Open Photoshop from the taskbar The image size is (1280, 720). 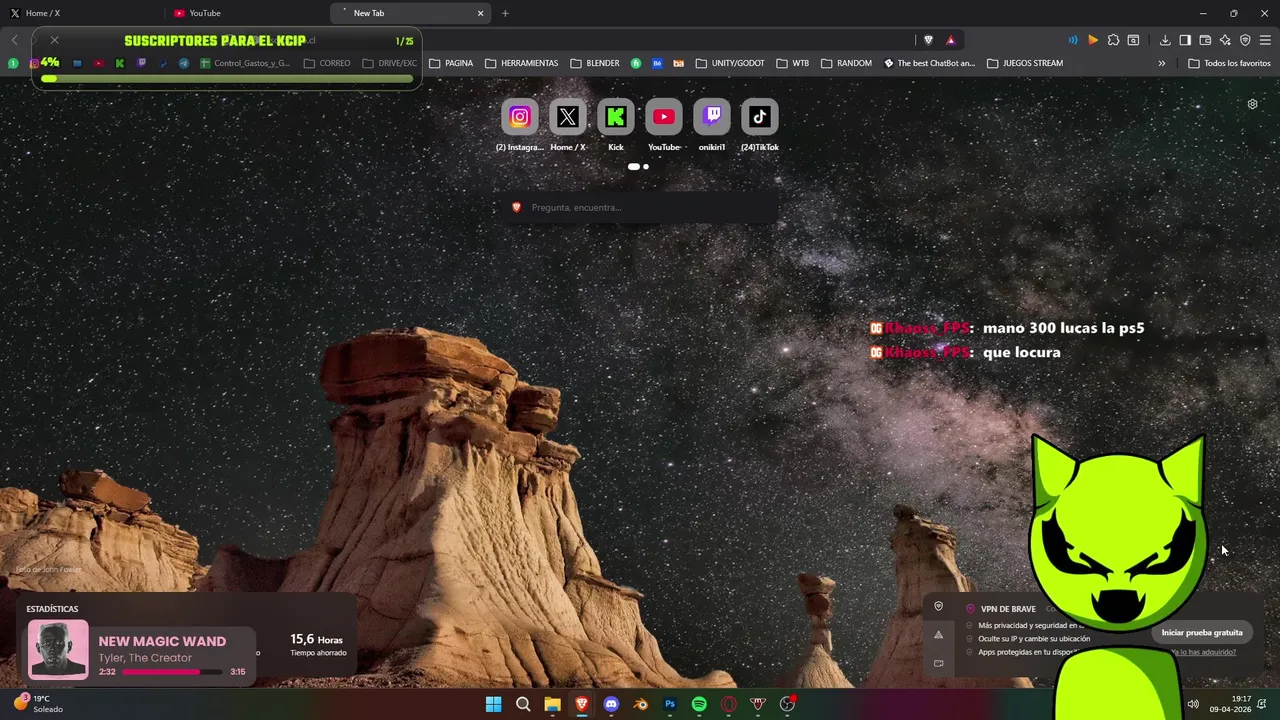(670, 704)
